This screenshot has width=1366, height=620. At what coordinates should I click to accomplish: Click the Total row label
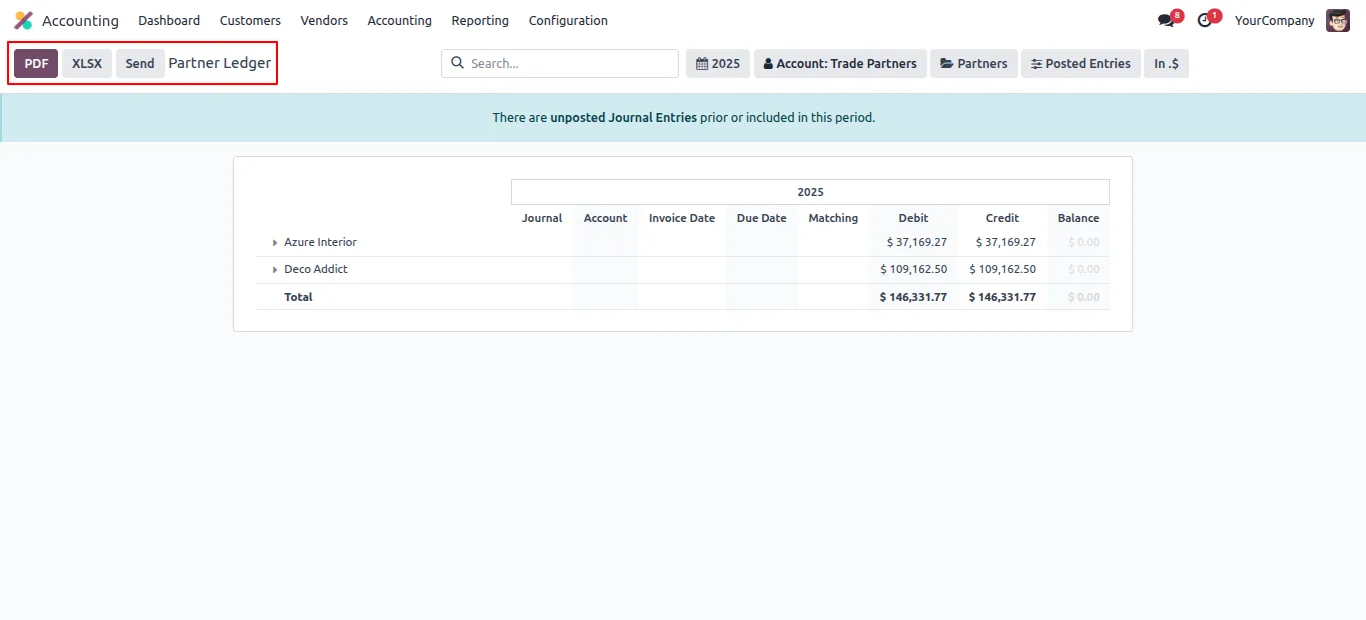coord(298,297)
